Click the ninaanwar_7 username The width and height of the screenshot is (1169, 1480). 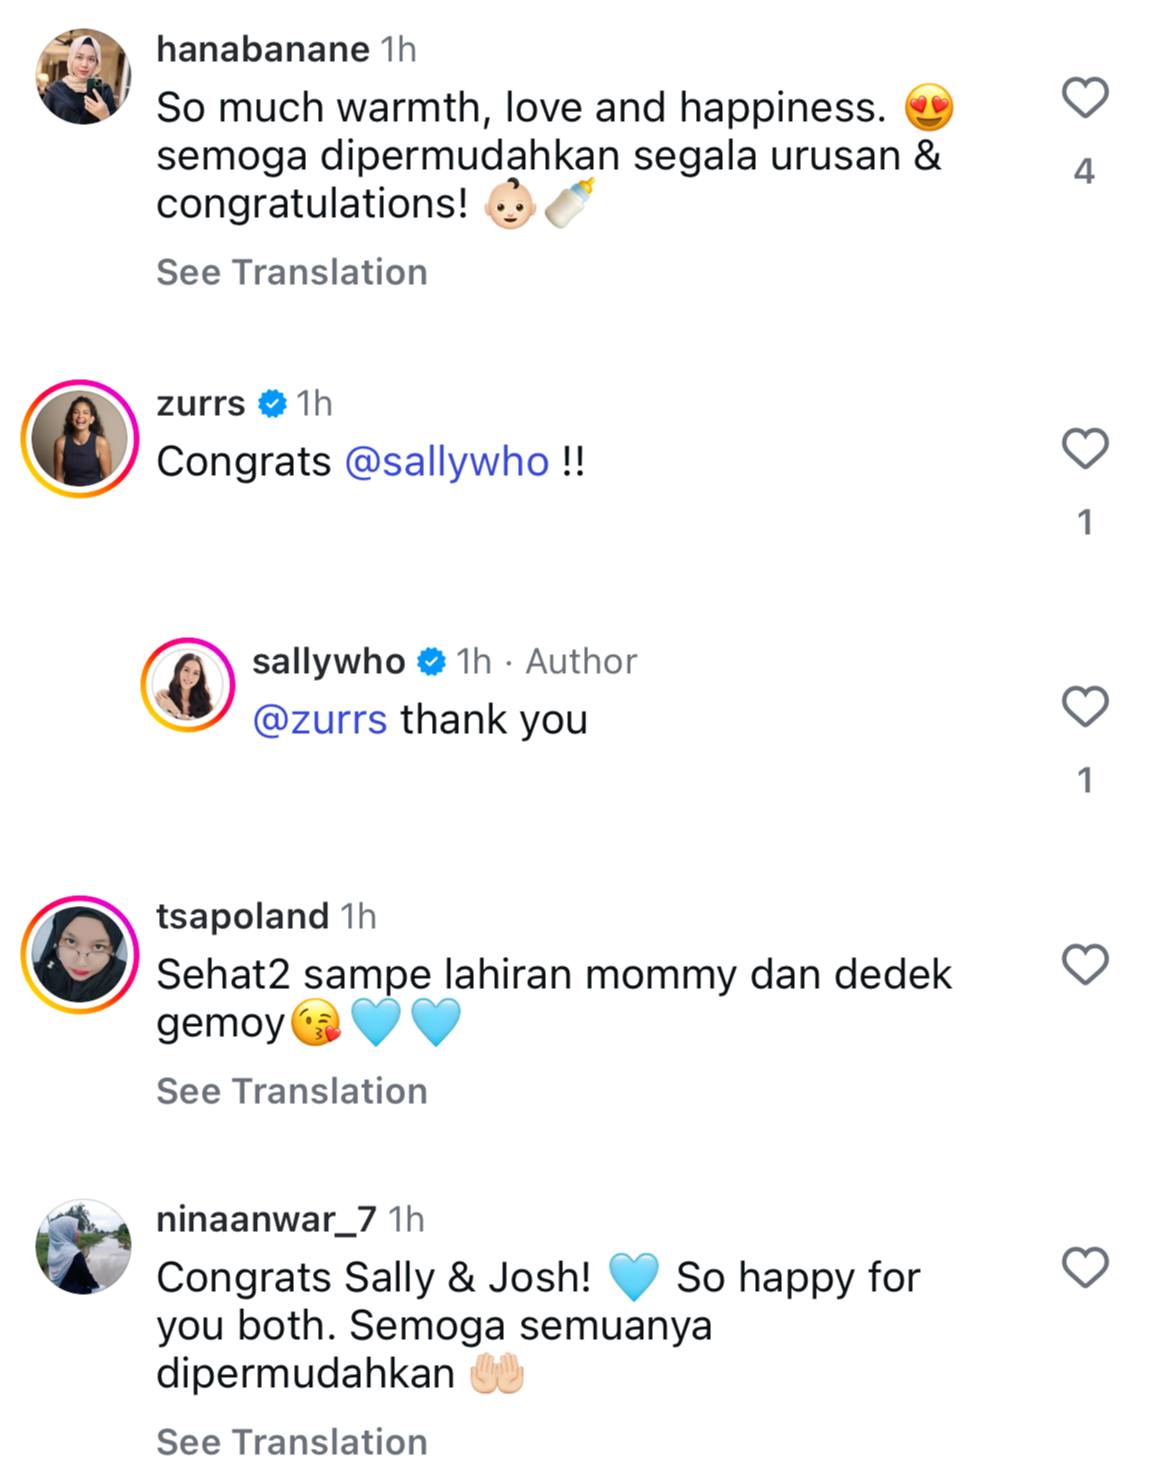(266, 1220)
